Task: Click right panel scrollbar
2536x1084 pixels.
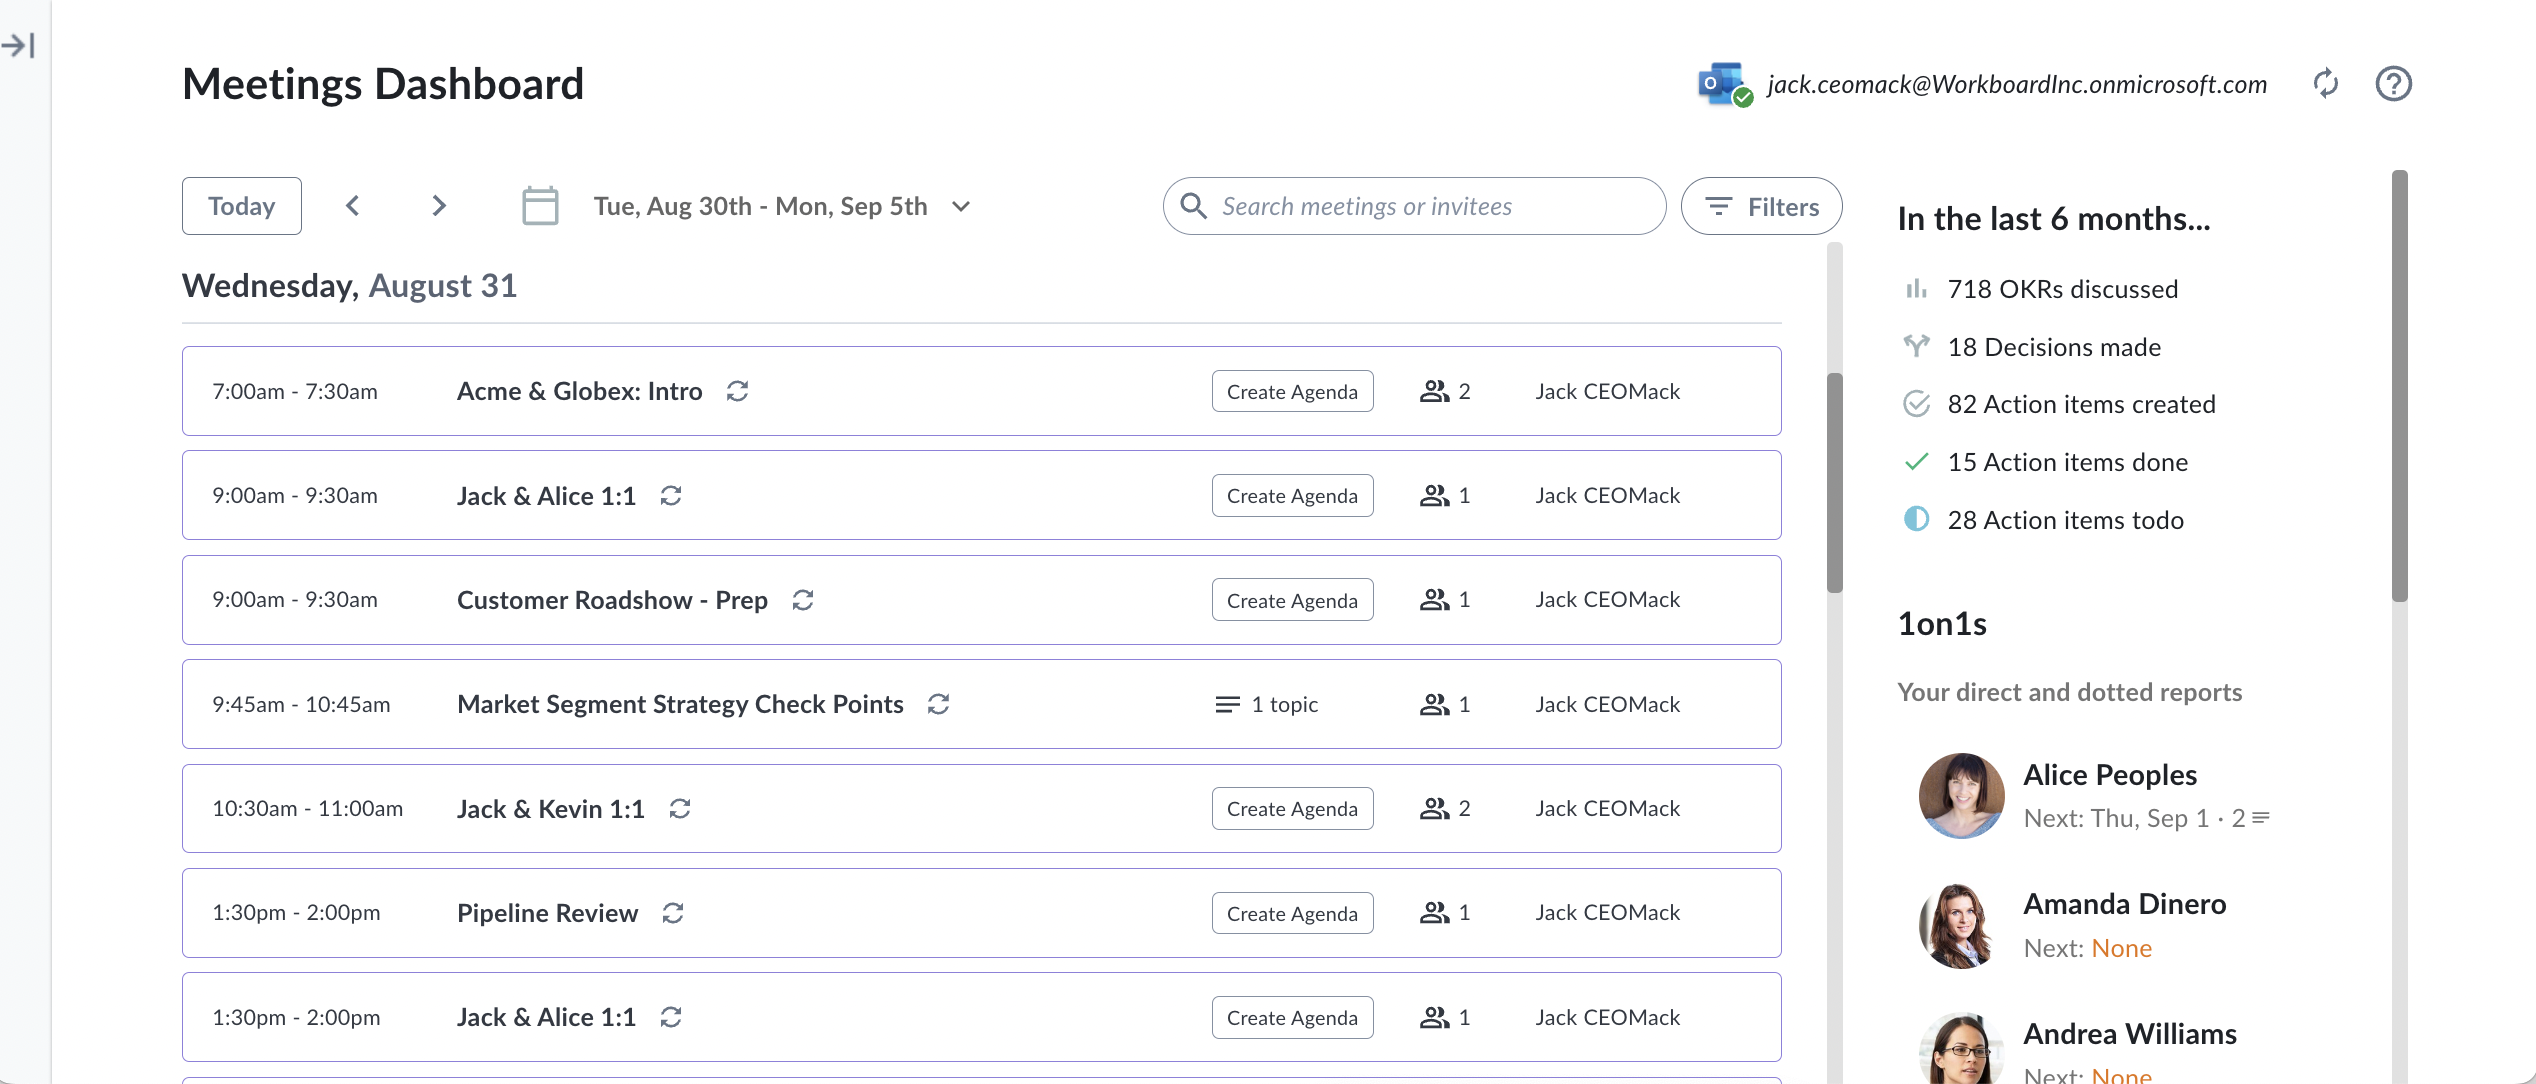Action: (2400, 386)
